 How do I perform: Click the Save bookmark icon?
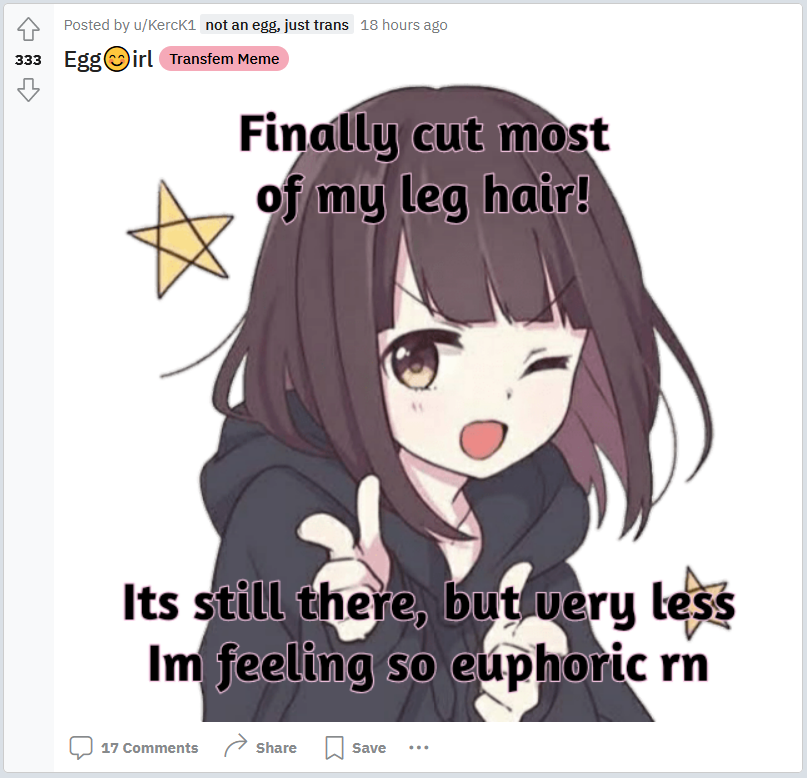click(x=334, y=748)
